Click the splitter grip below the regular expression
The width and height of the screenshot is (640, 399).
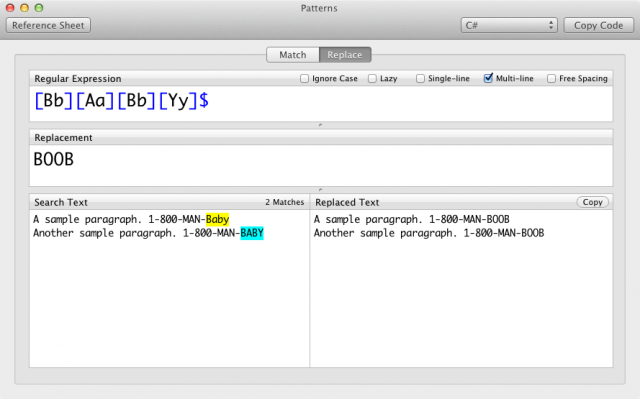pos(320,125)
